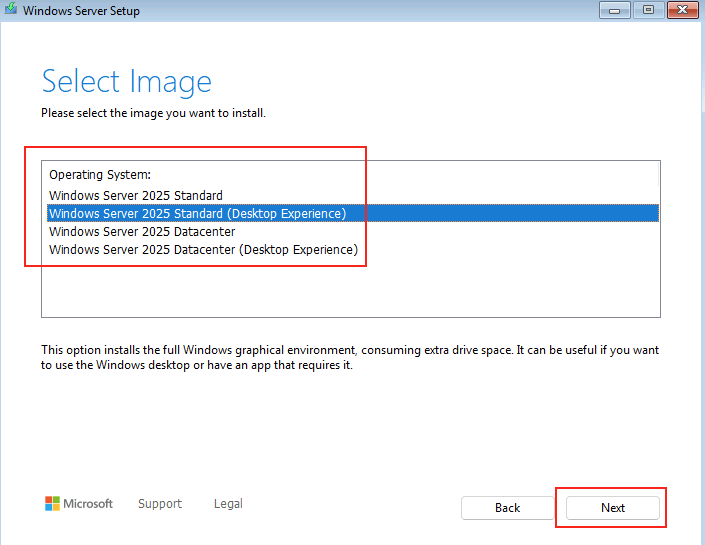The width and height of the screenshot is (705, 545).
Task: Click the 'Please select the image' instruction text
Action: coord(153,113)
